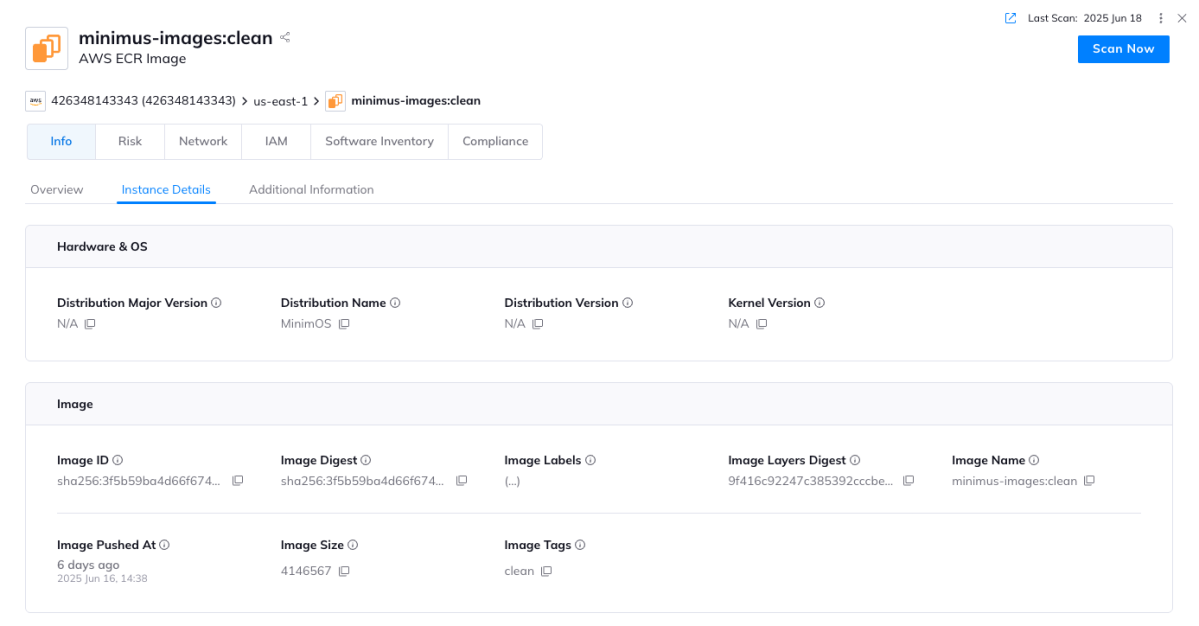1199x626 pixels.
Task: Click us-east-1 region in breadcrumb
Action: pos(281,101)
